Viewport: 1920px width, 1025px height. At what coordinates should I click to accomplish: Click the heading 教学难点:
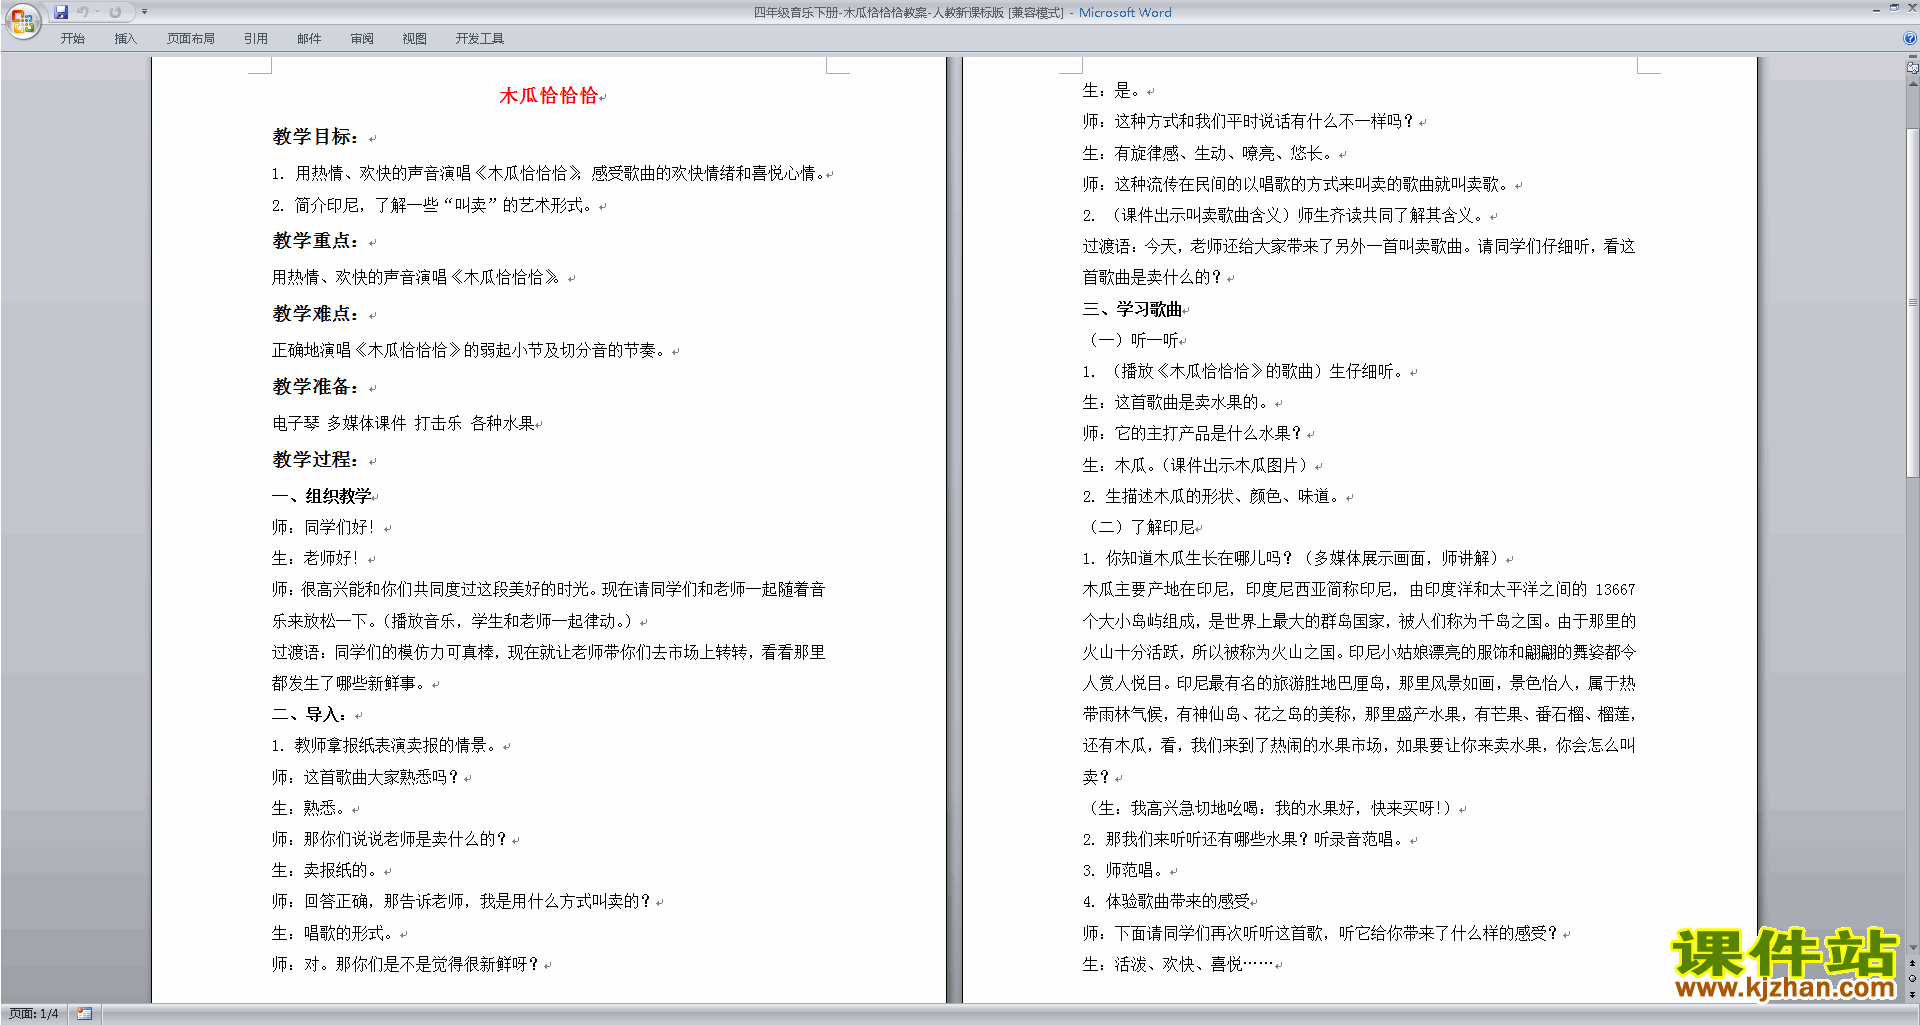point(316,314)
